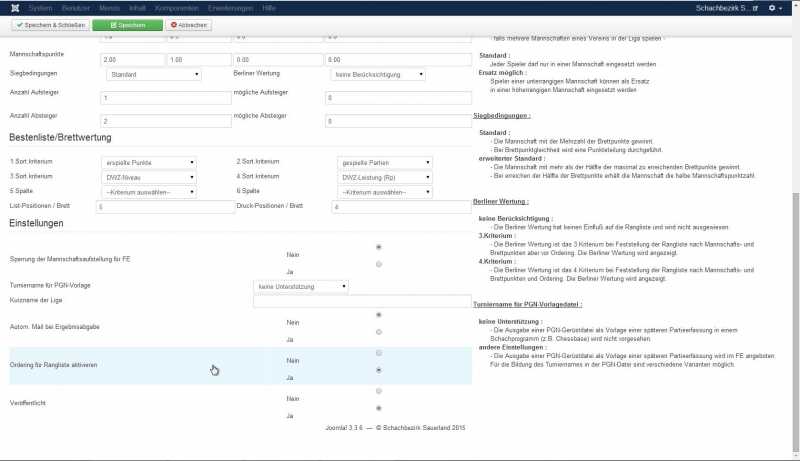The height and width of the screenshot is (461, 800).
Task: Open the Berliner Wertung dropdown
Action: tap(378, 74)
